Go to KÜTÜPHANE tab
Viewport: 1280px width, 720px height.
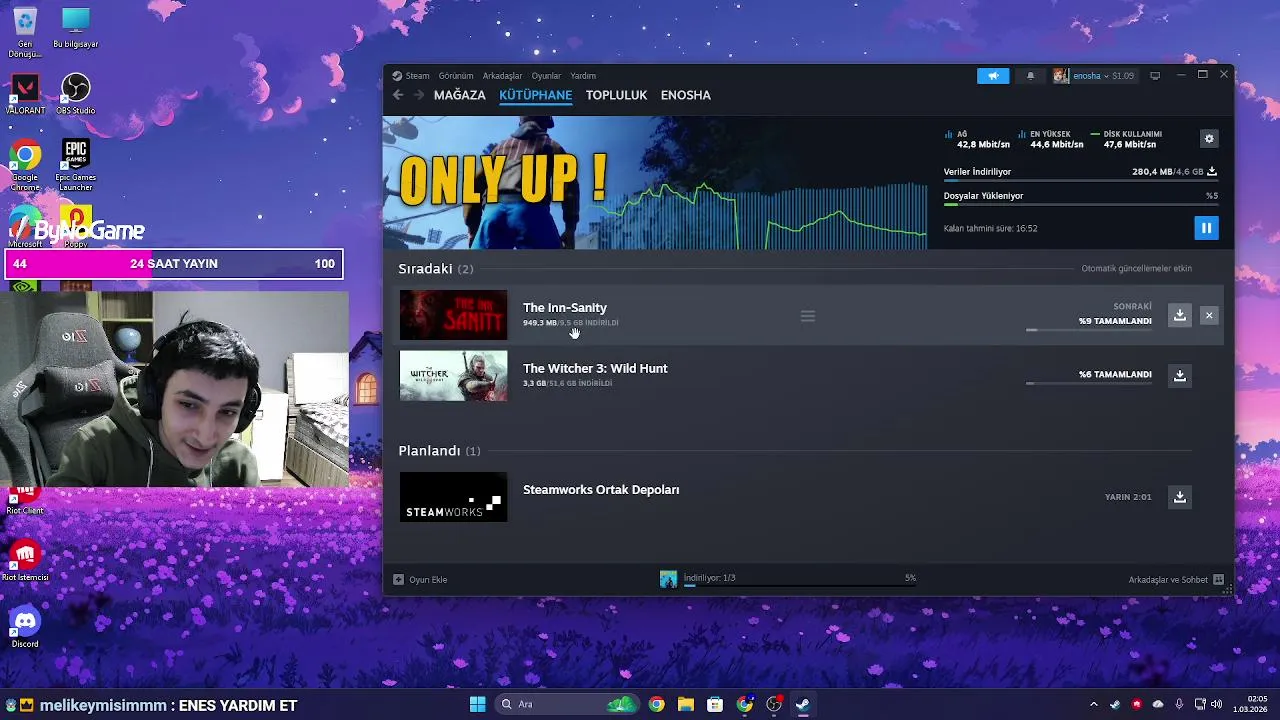(536, 95)
